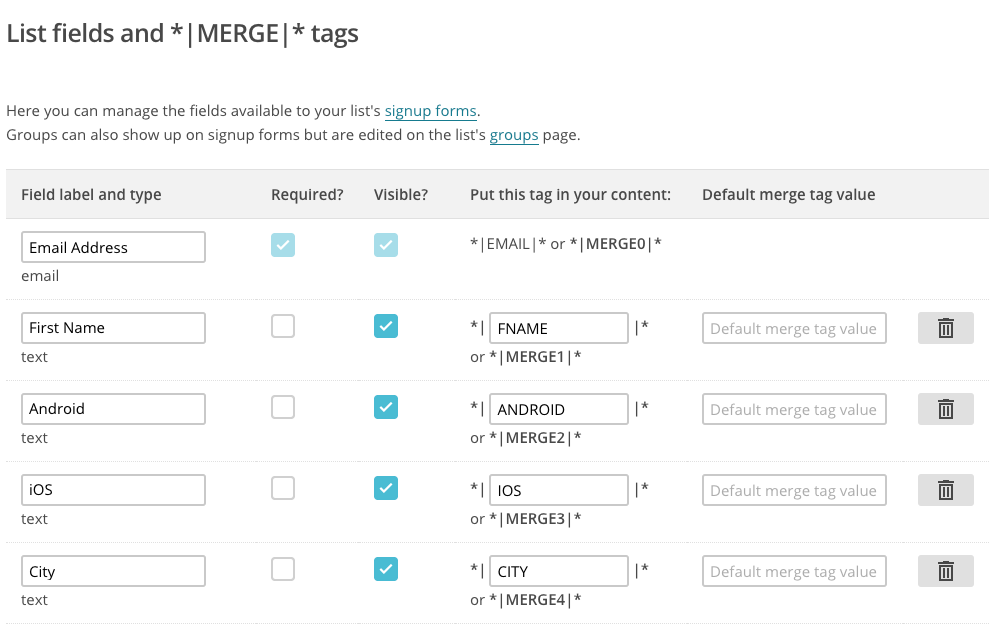The height and width of the screenshot is (637, 997).
Task: Edit the First Name label field
Action: click(113, 328)
